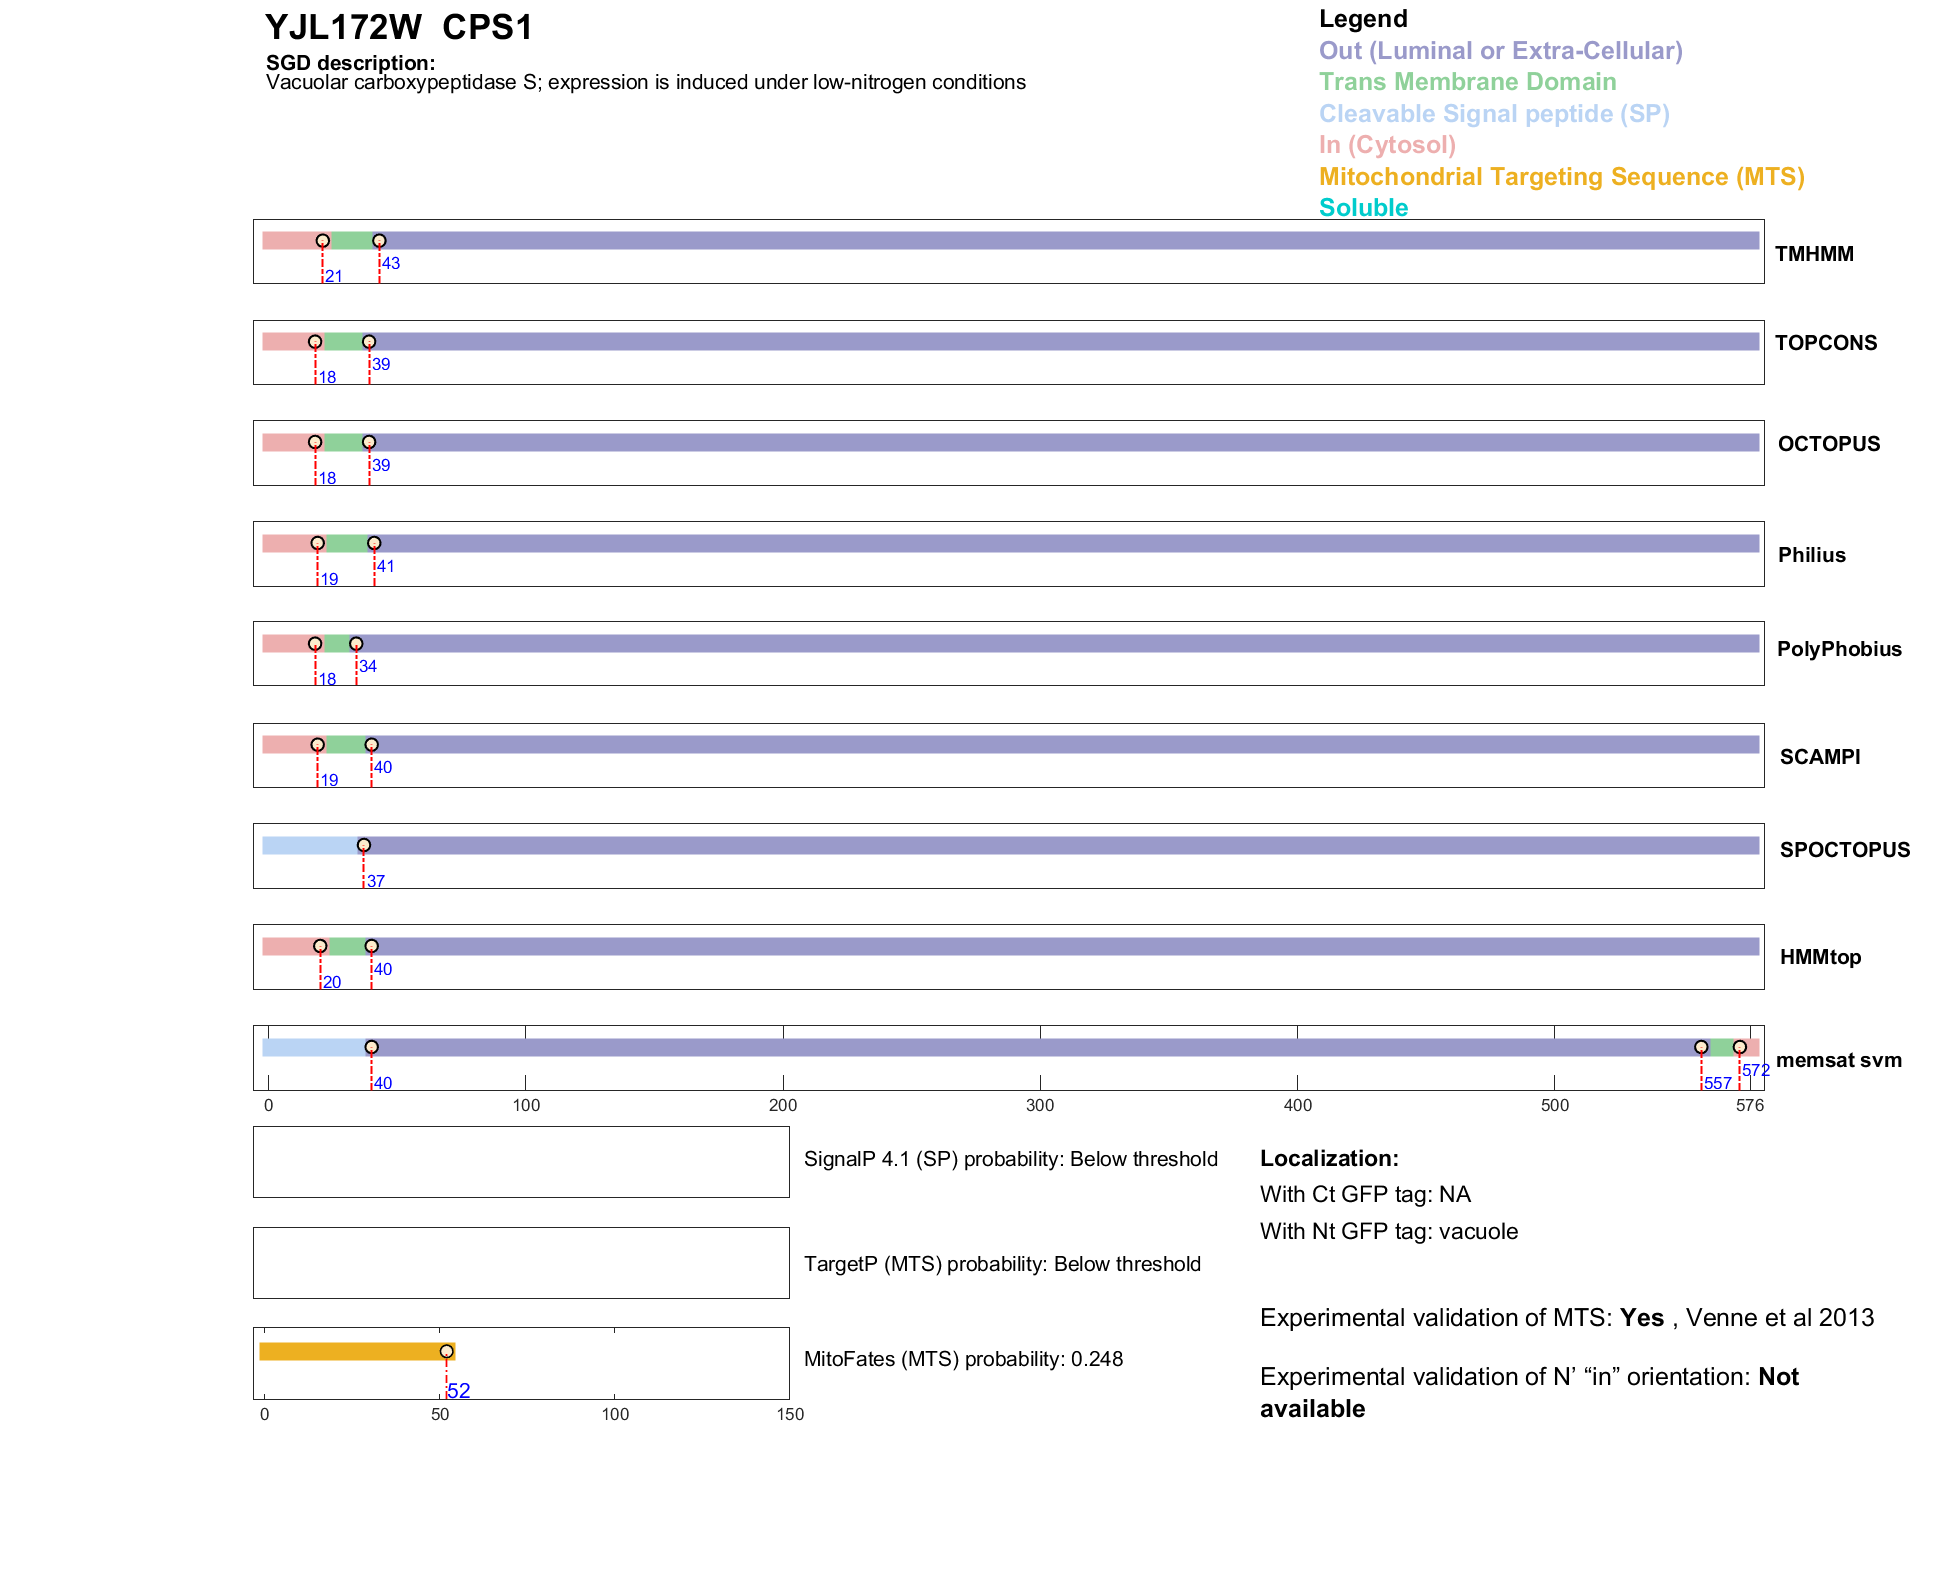Viewport: 1950px width, 1573px height.
Task: Click the Mitochondrial Targeting Sequence legend entry
Action: click(x=1561, y=177)
